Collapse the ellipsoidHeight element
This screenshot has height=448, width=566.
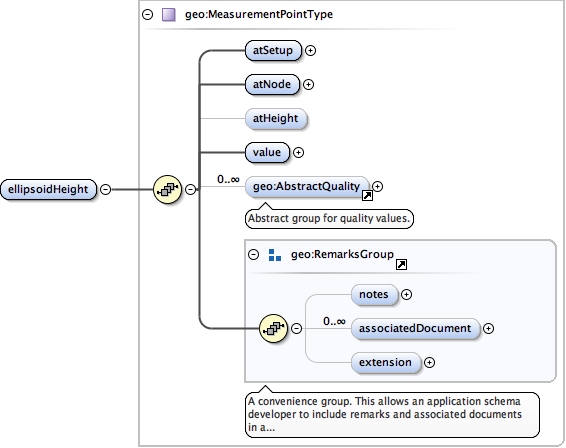pos(105,189)
